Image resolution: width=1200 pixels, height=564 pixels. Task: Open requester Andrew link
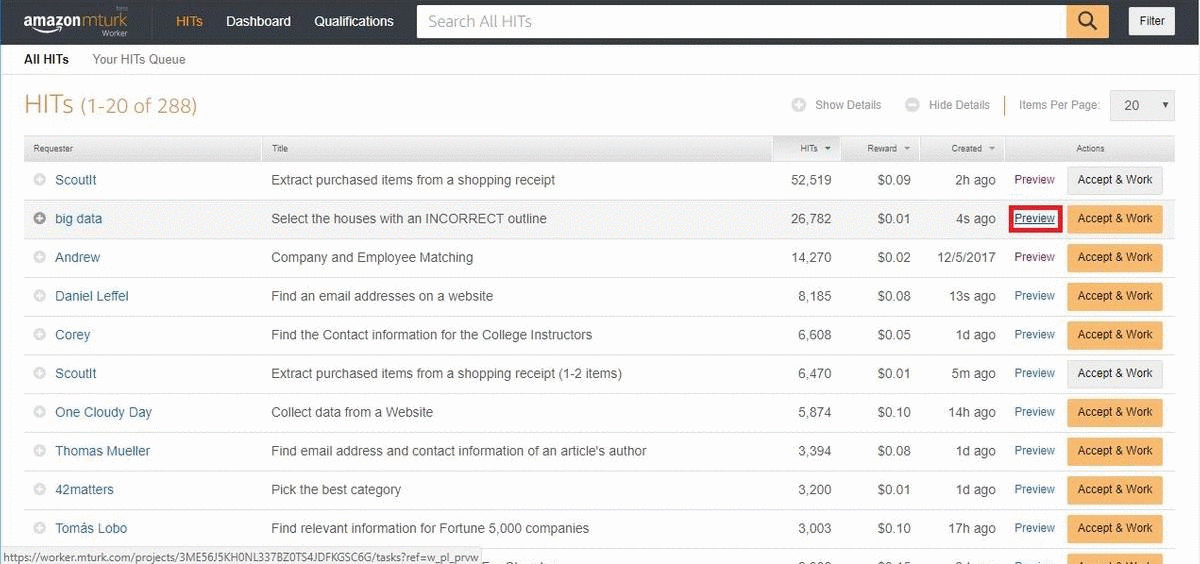click(77, 257)
